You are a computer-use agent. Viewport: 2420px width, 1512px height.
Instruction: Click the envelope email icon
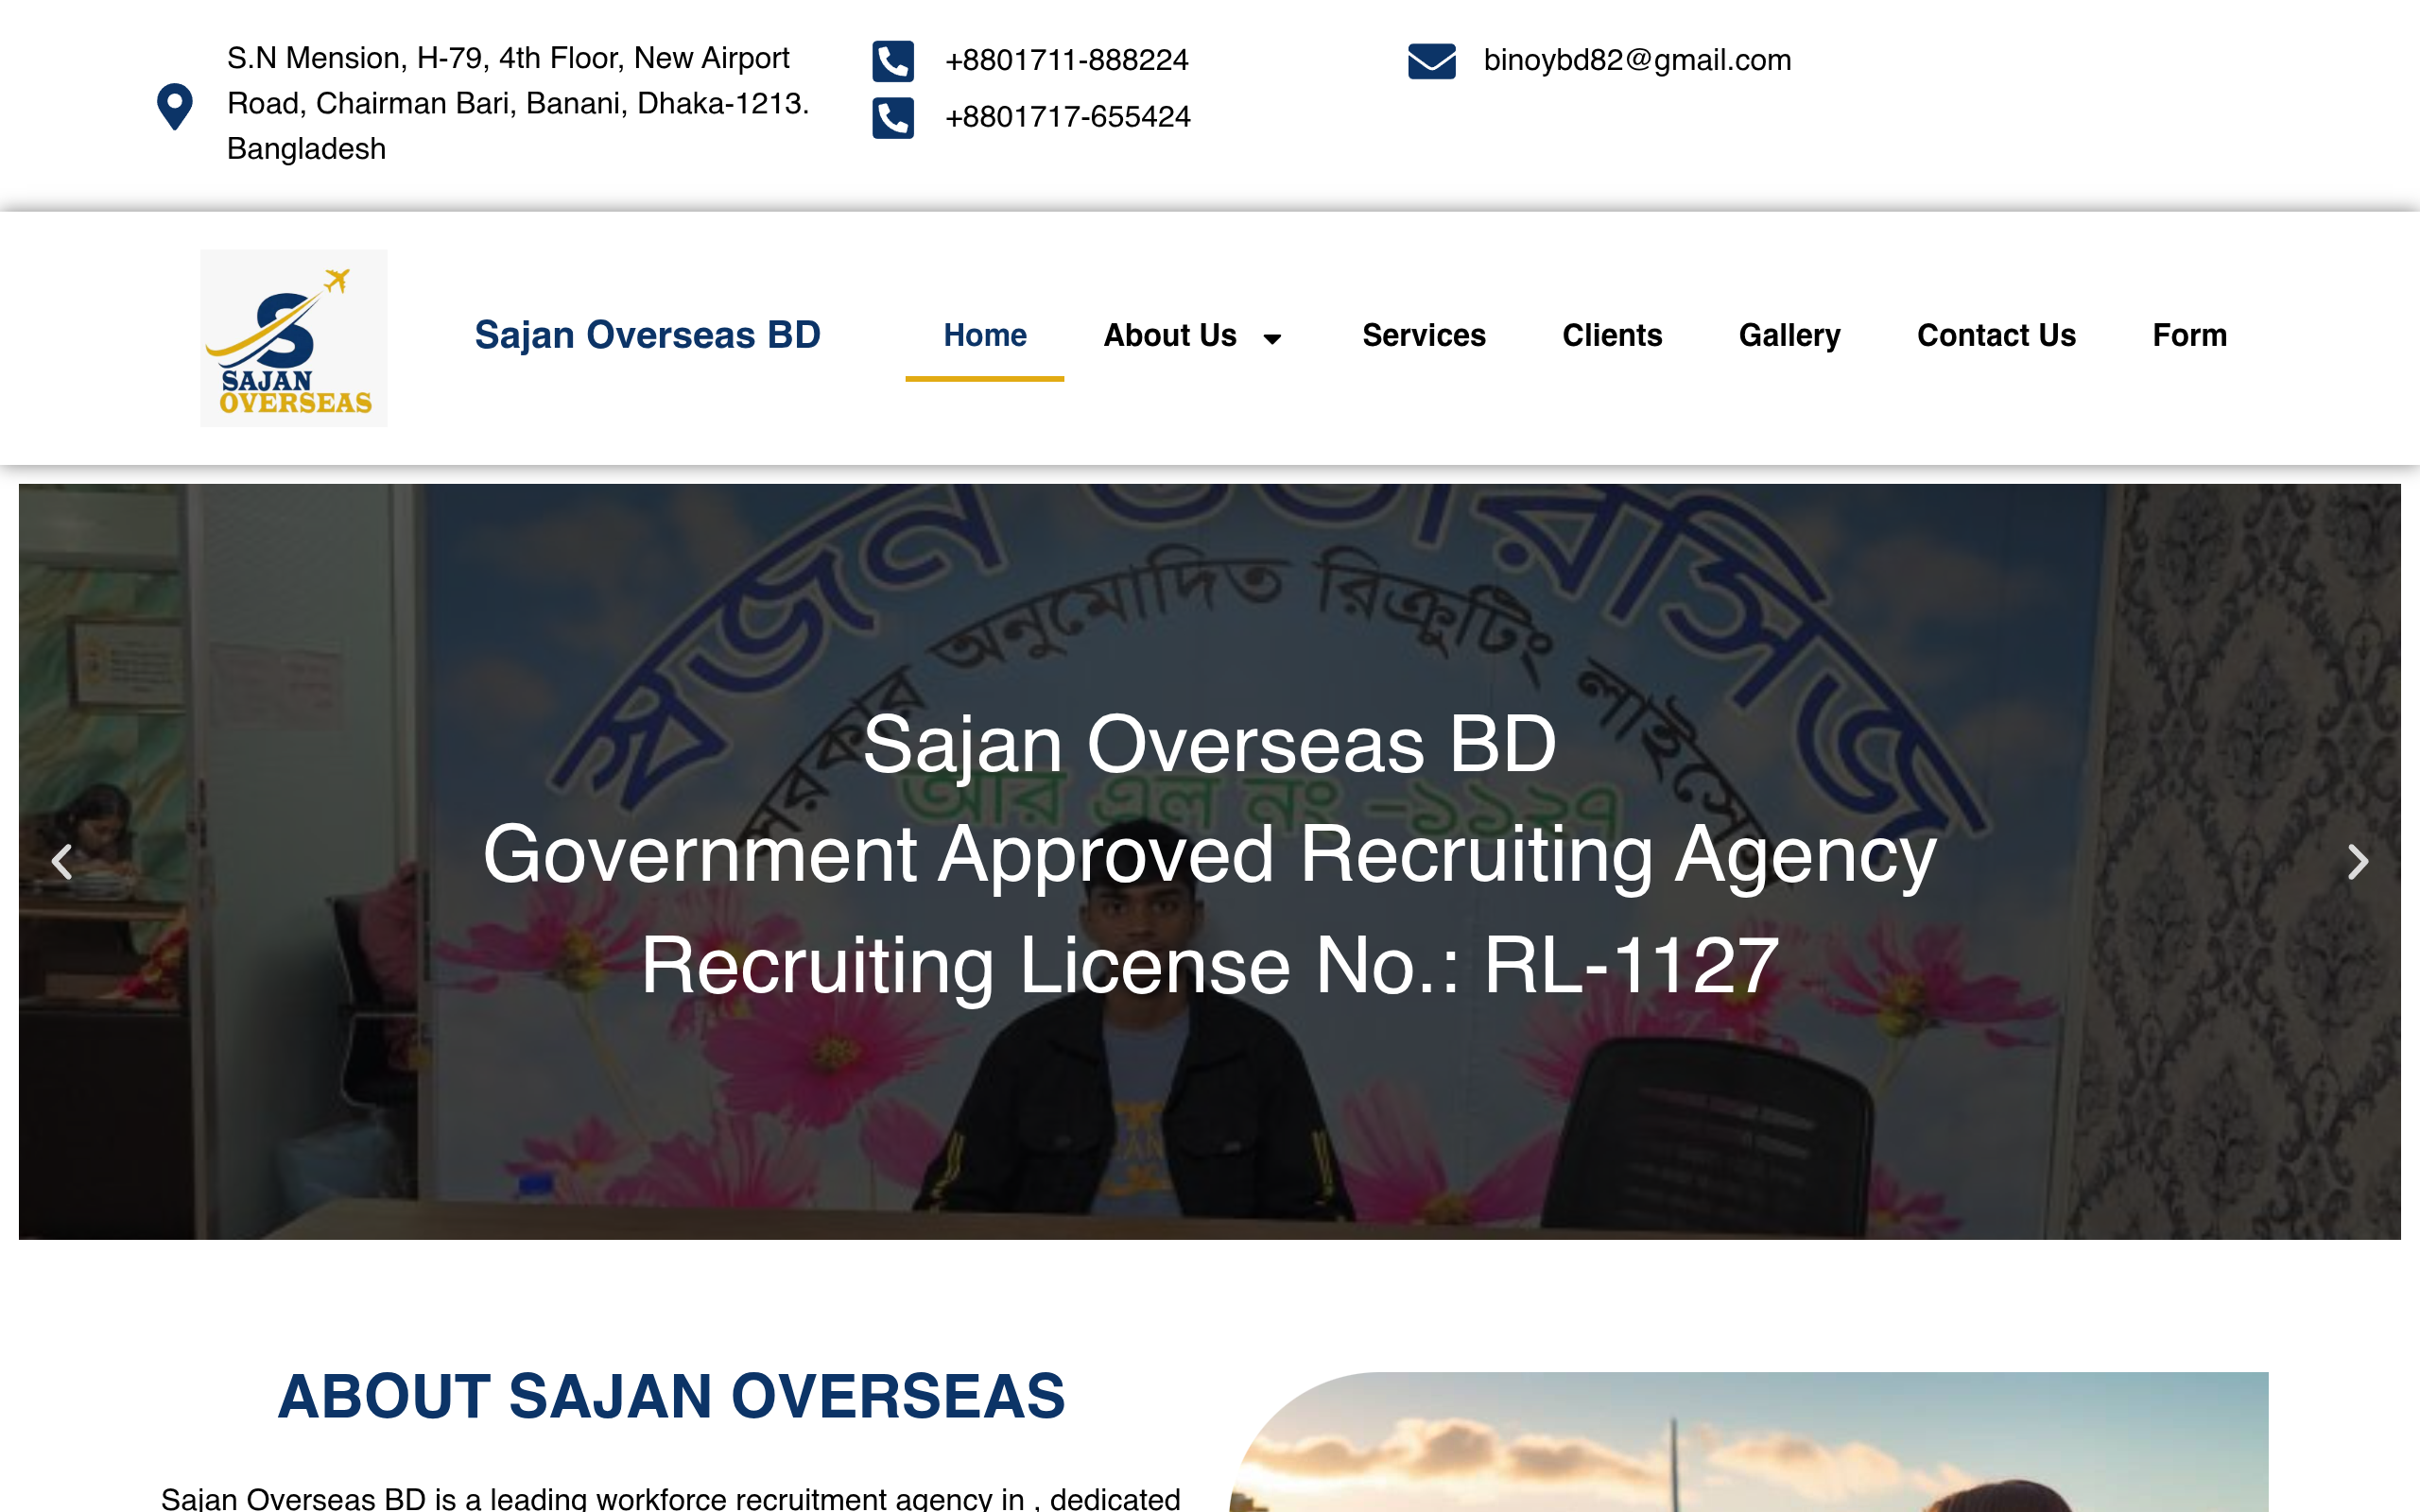pyautogui.click(x=1431, y=61)
